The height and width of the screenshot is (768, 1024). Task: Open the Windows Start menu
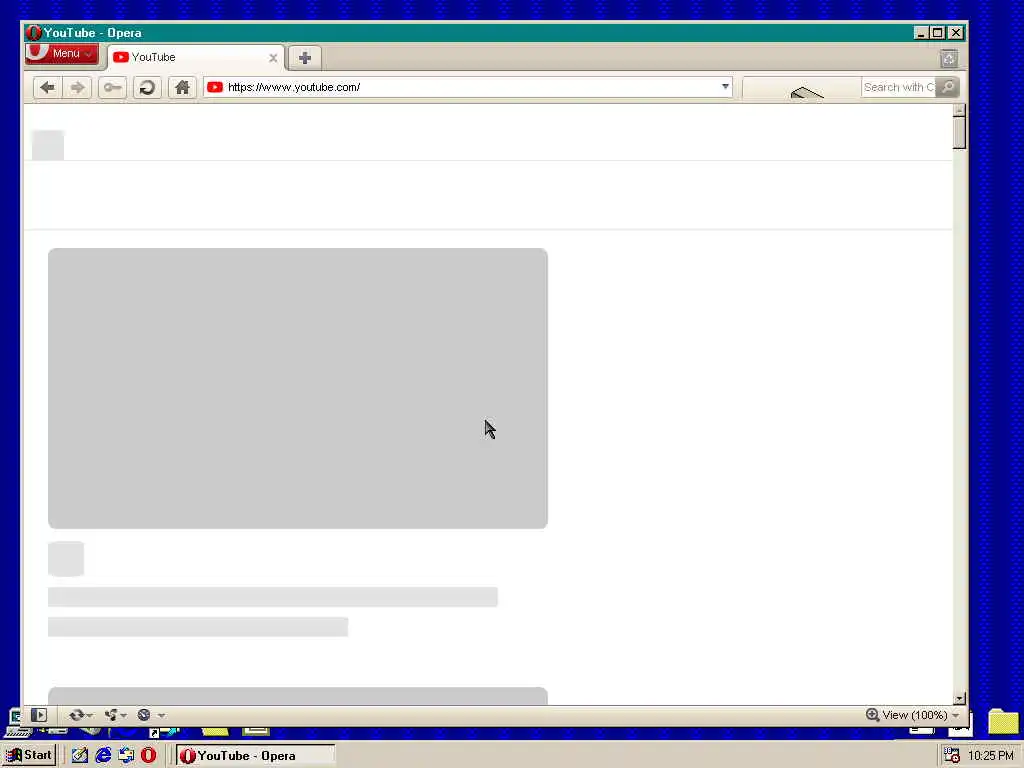pos(29,756)
